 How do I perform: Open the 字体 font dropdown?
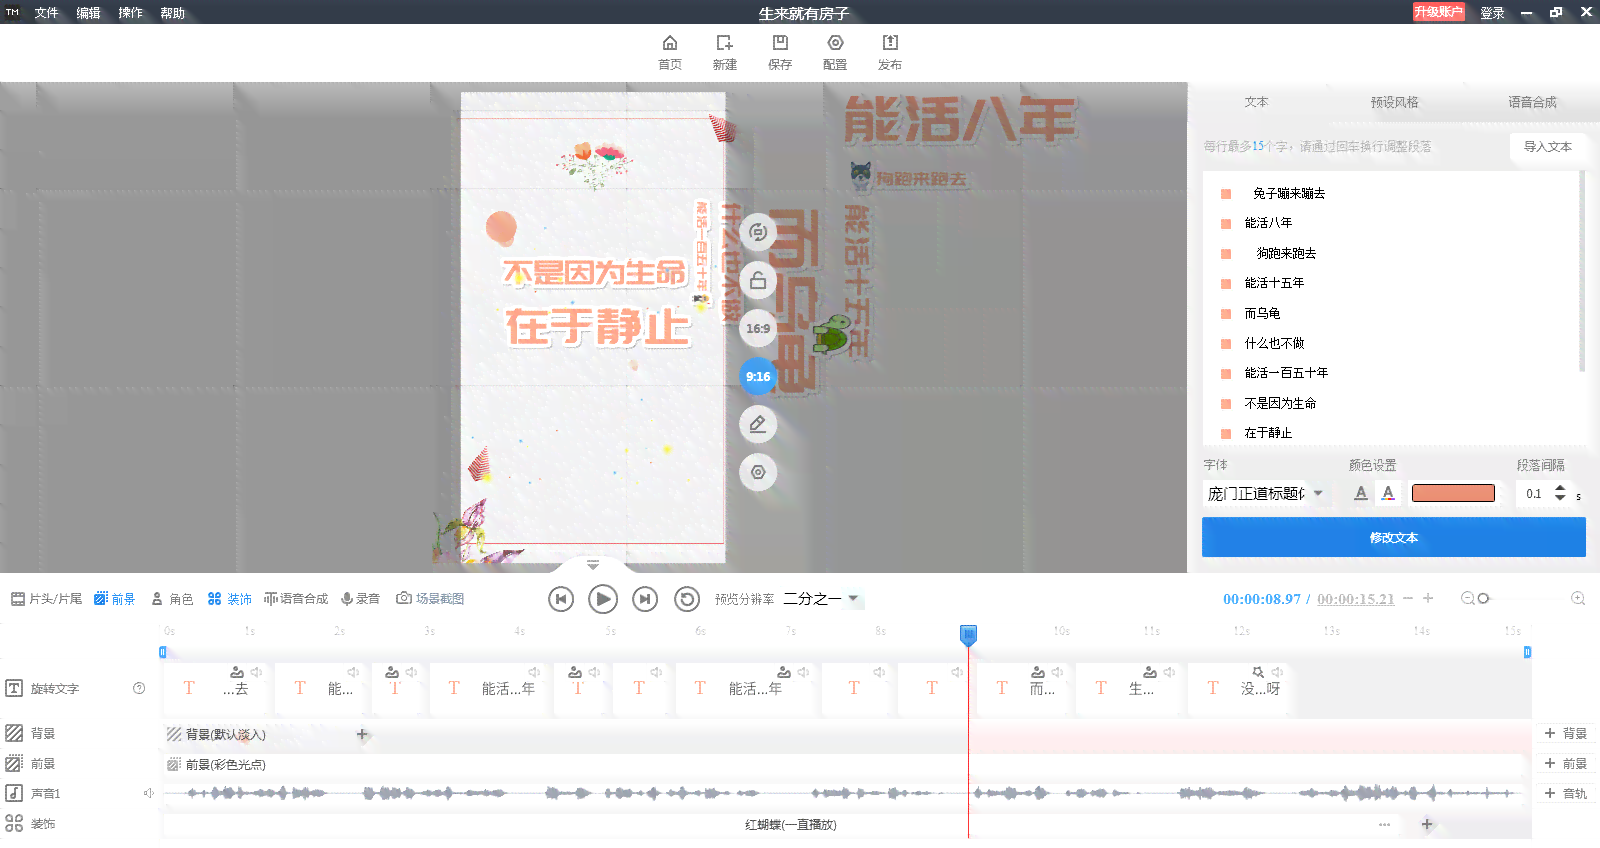click(1265, 493)
